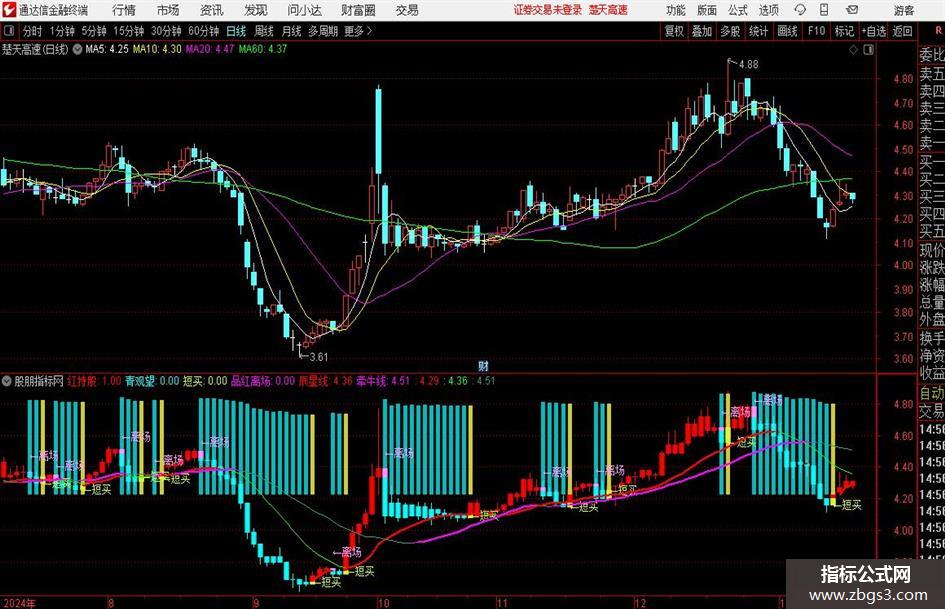Open the 版面 menu
This screenshot has height=609, width=945.
pos(706,10)
